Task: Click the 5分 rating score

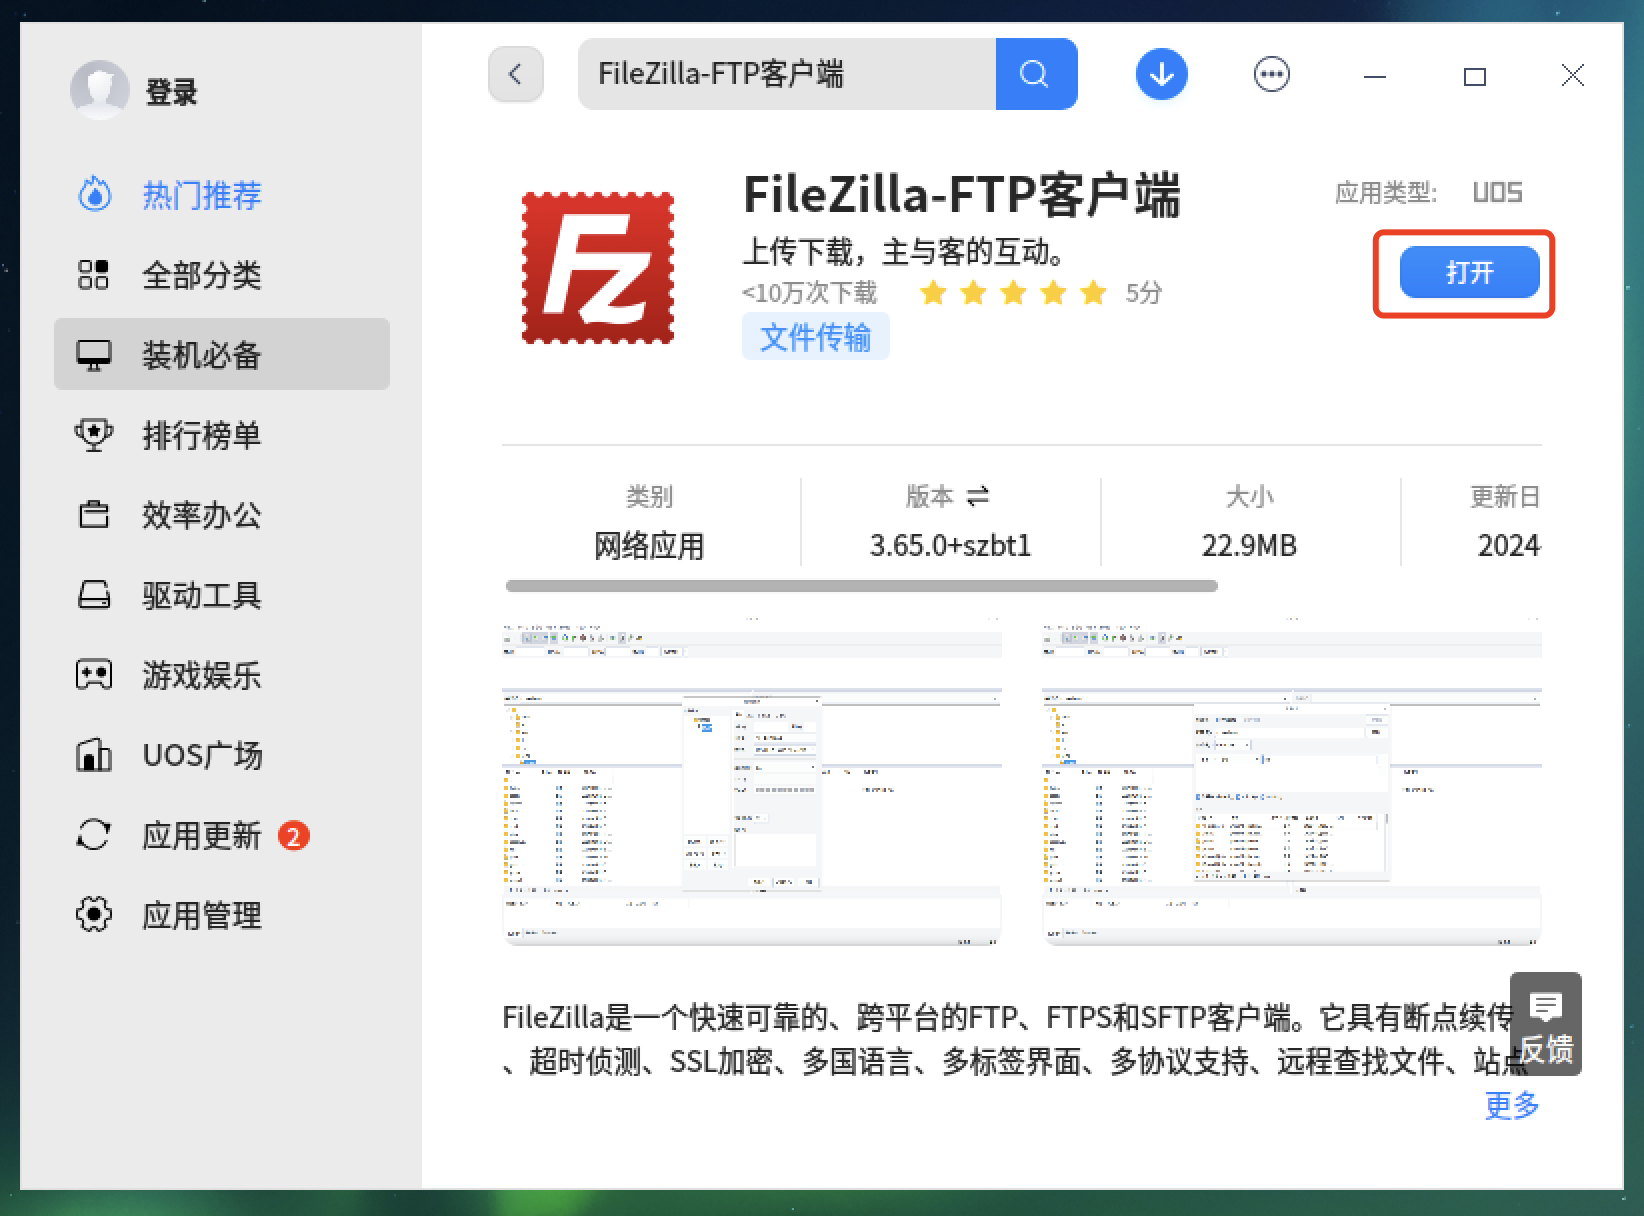Action: [1144, 293]
